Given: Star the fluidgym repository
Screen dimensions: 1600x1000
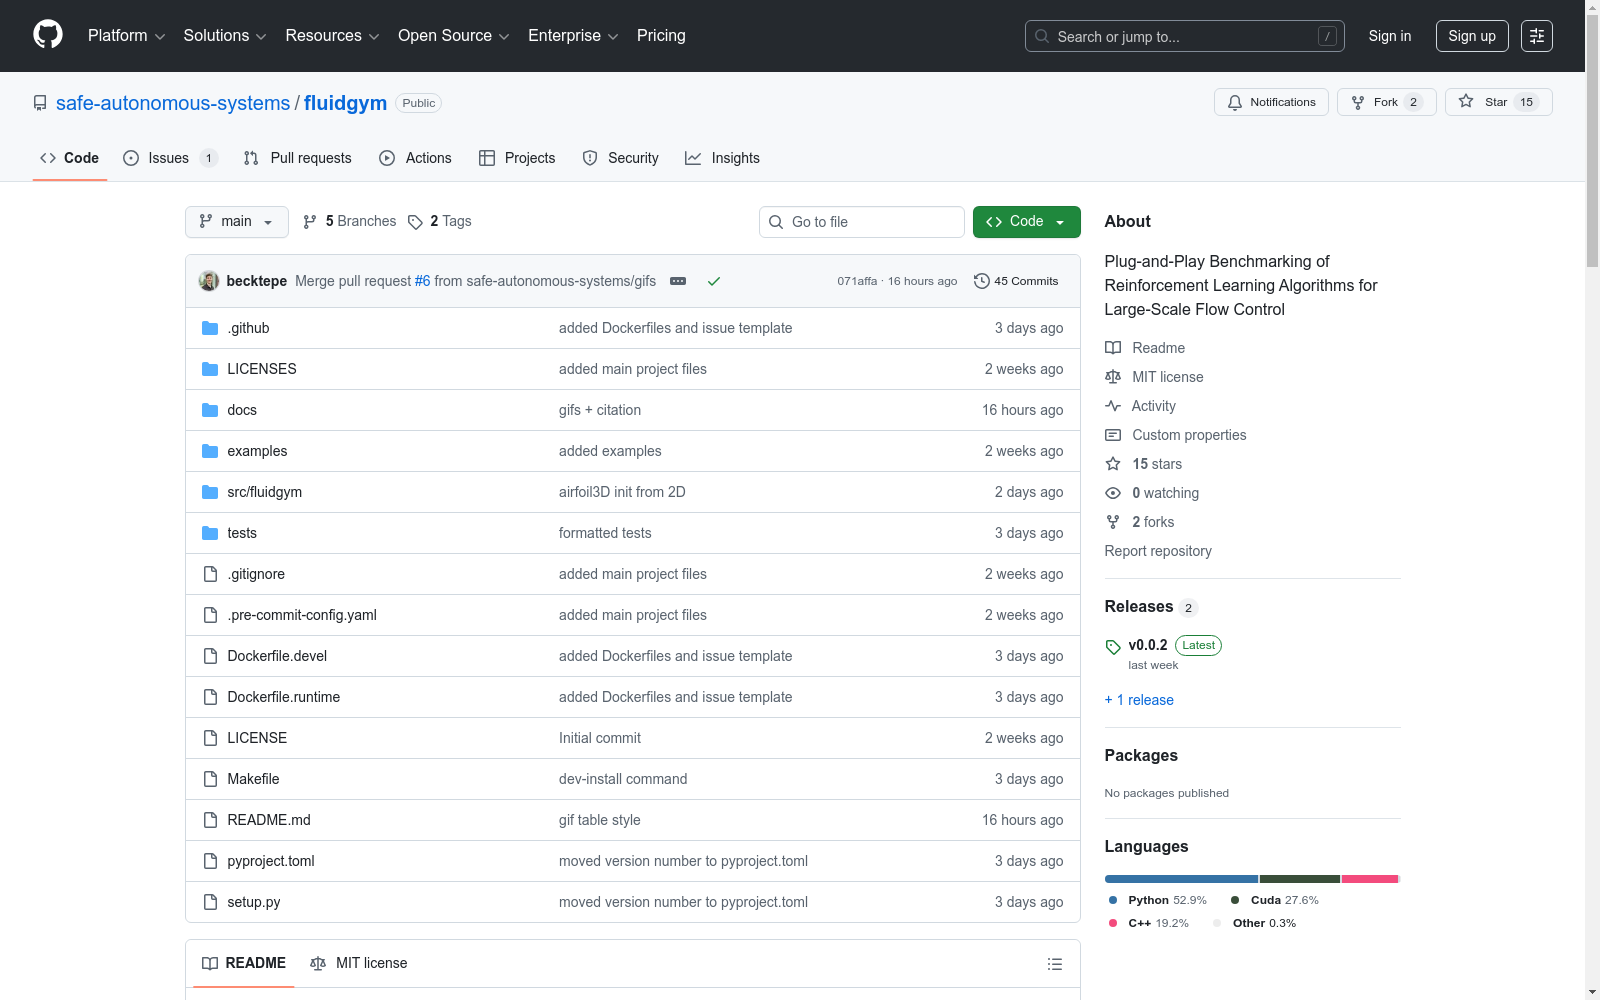Looking at the screenshot, I should point(1498,102).
